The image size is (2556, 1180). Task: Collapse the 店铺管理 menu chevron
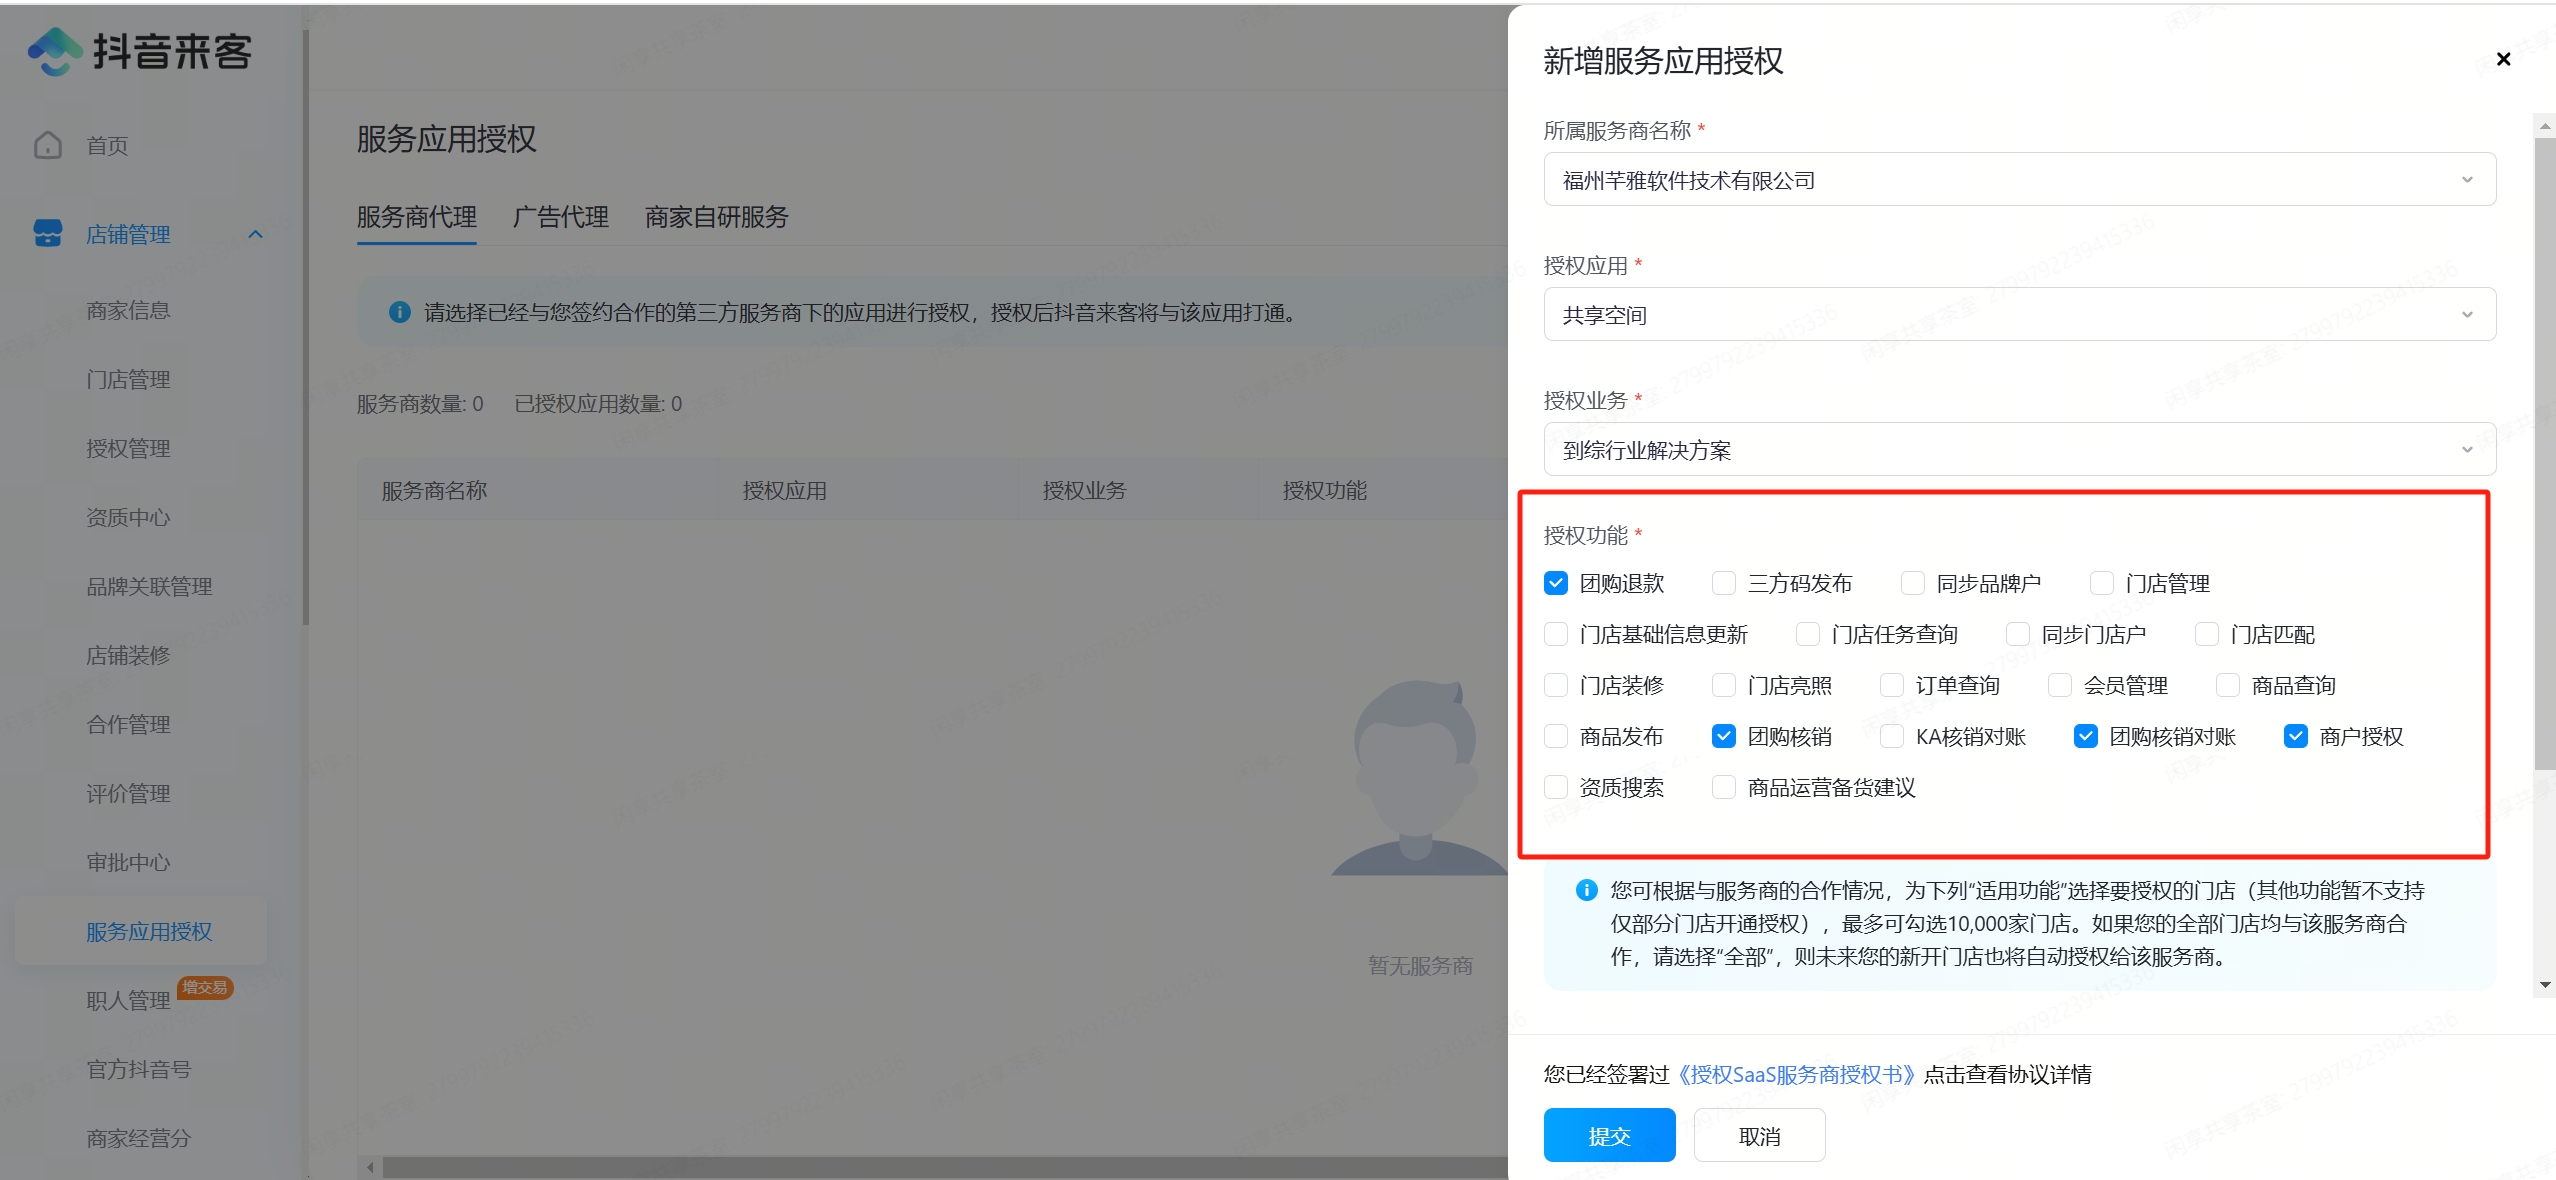point(255,234)
